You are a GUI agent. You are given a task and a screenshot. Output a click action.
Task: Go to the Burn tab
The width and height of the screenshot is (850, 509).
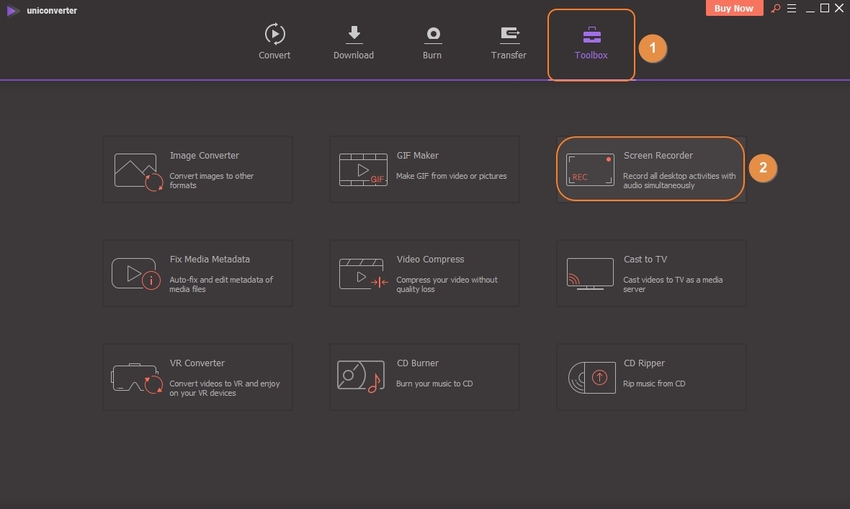(432, 42)
